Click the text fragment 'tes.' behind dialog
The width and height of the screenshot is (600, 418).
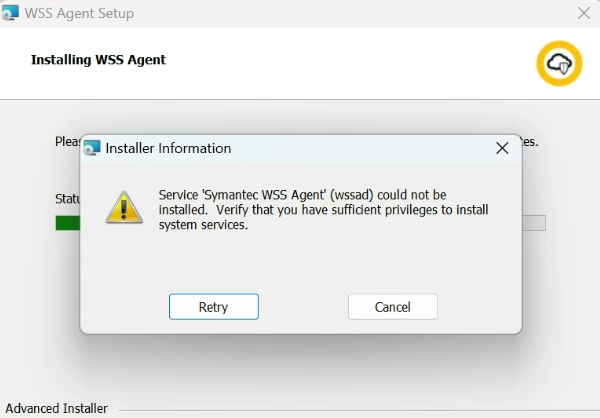[530, 142]
